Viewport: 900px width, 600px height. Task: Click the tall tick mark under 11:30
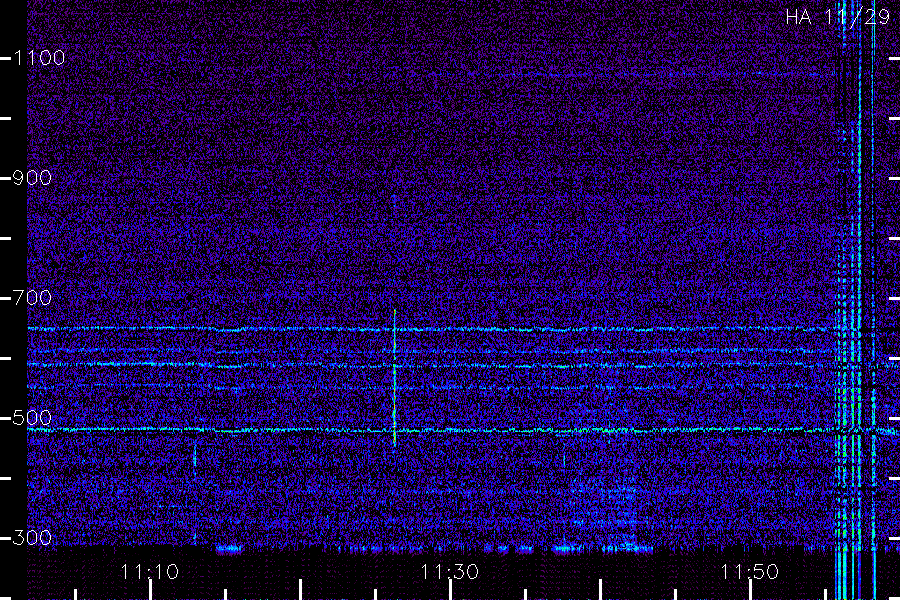[x=450, y=590]
